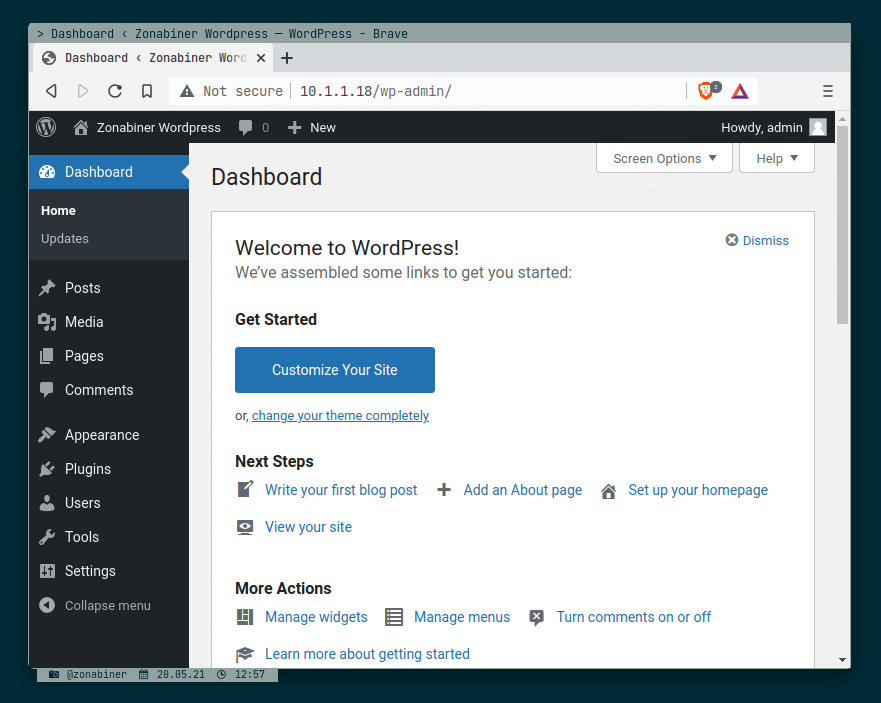Expand the Help dropdown
The height and width of the screenshot is (703, 881).
tap(777, 158)
